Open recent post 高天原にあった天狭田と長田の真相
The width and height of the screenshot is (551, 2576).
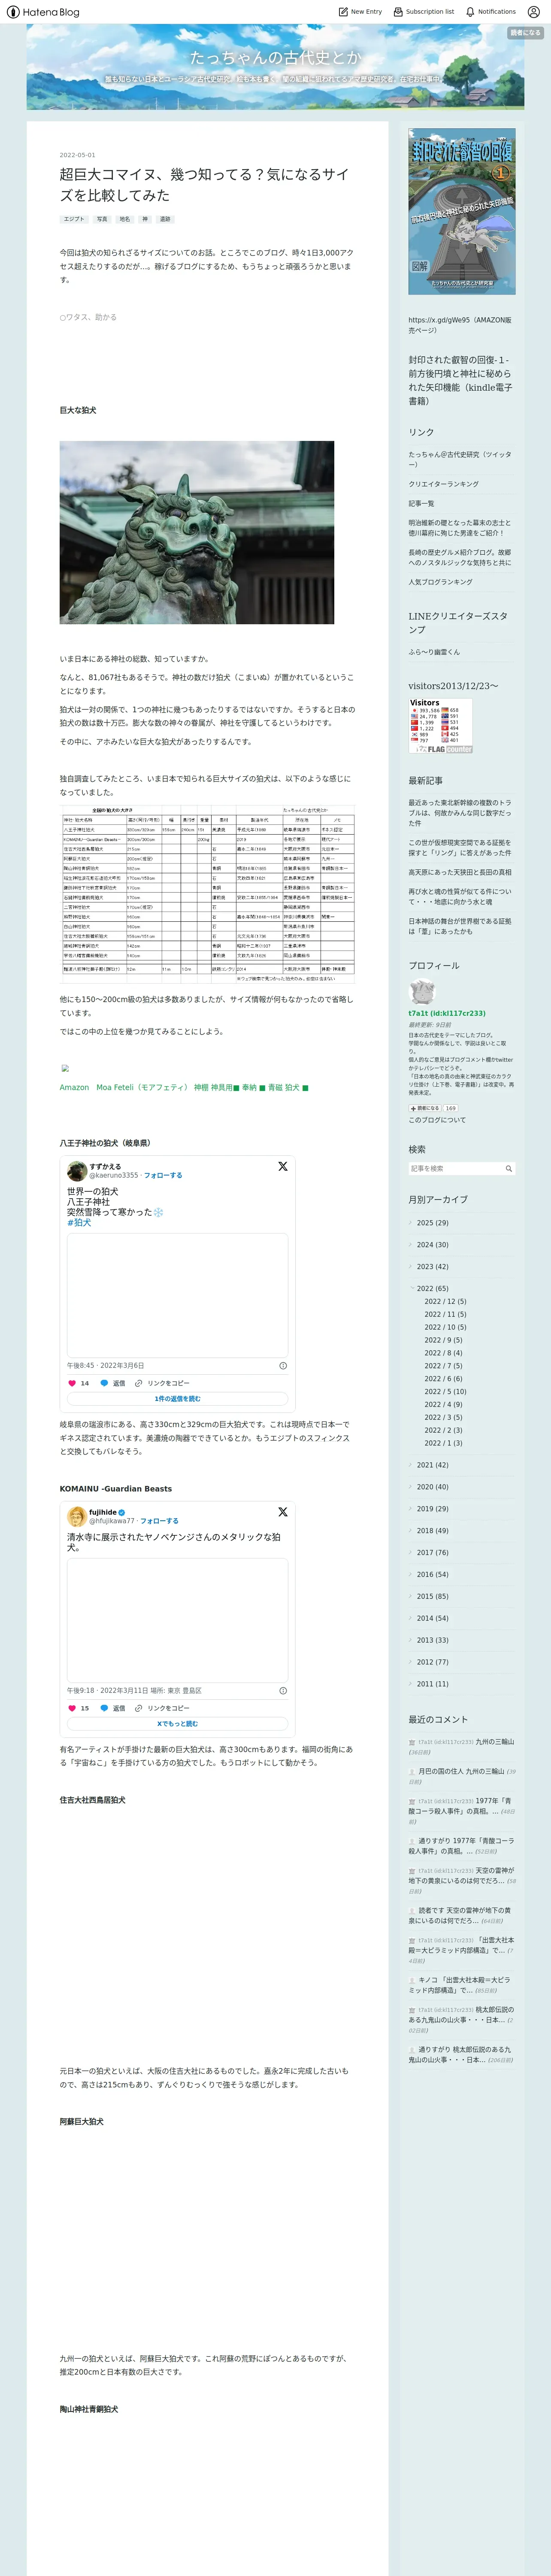[x=459, y=872]
